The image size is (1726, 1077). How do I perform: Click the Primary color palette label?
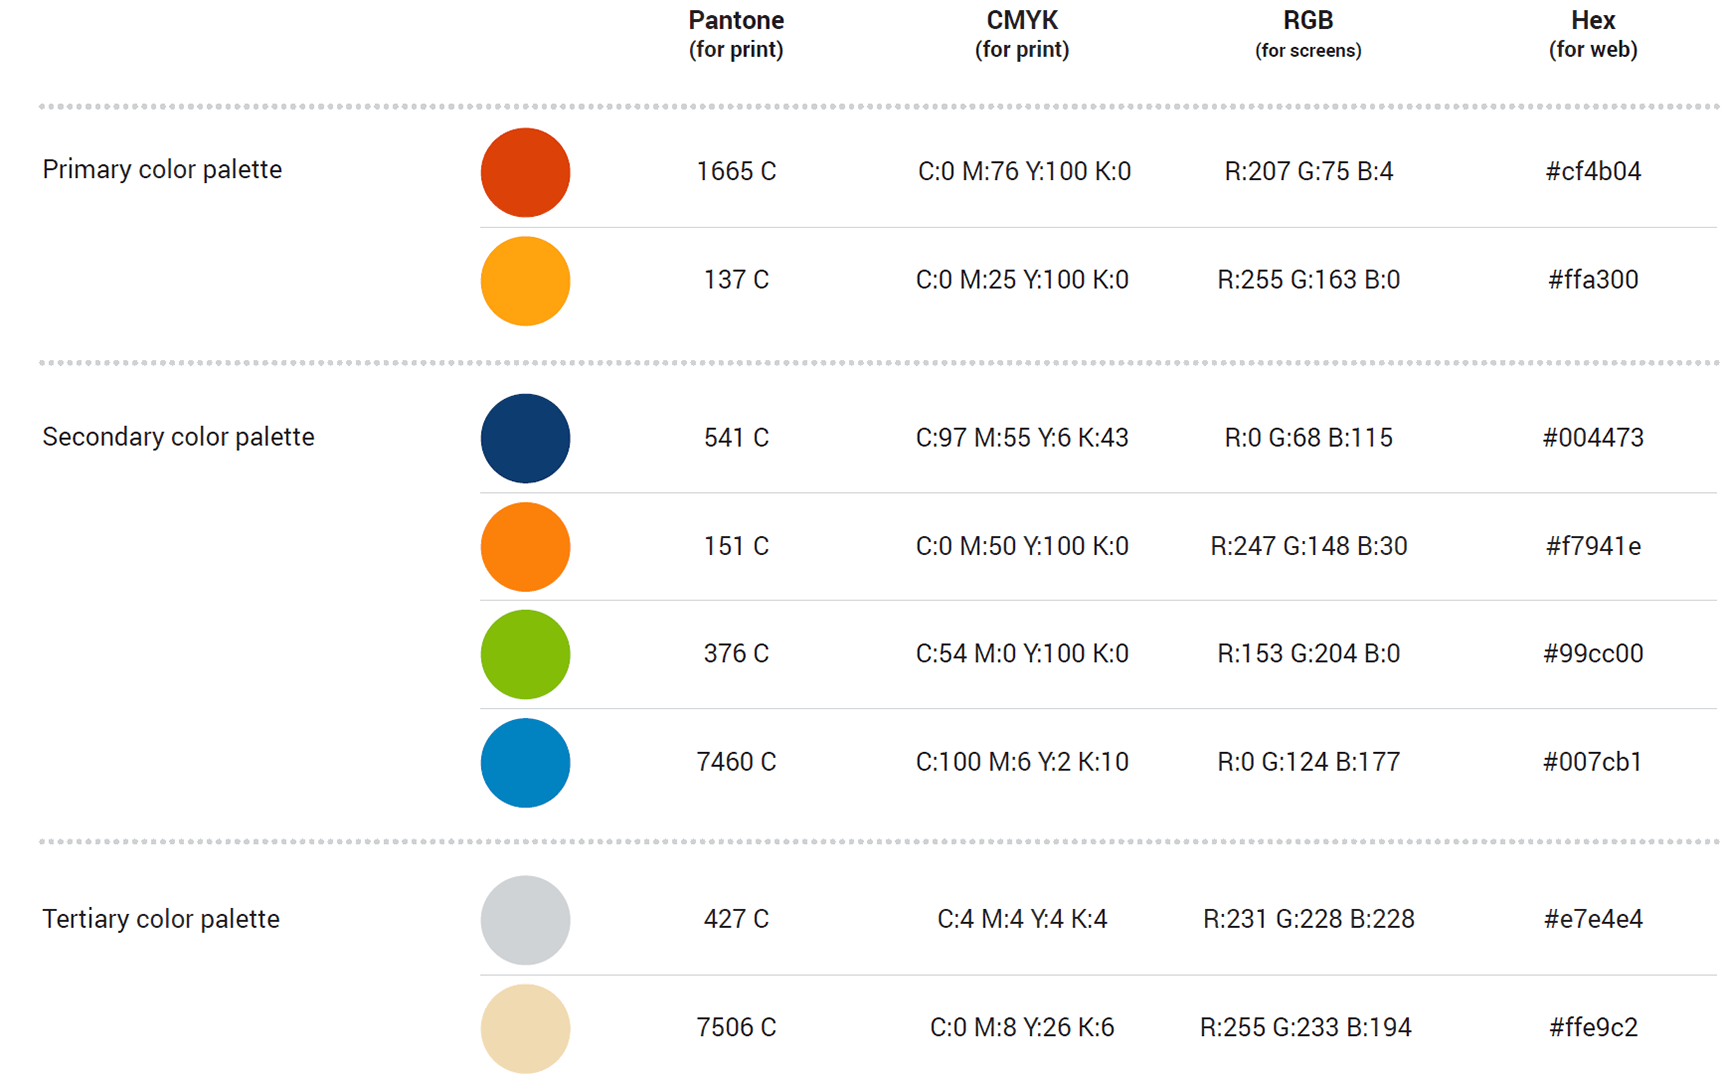[162, 169]
